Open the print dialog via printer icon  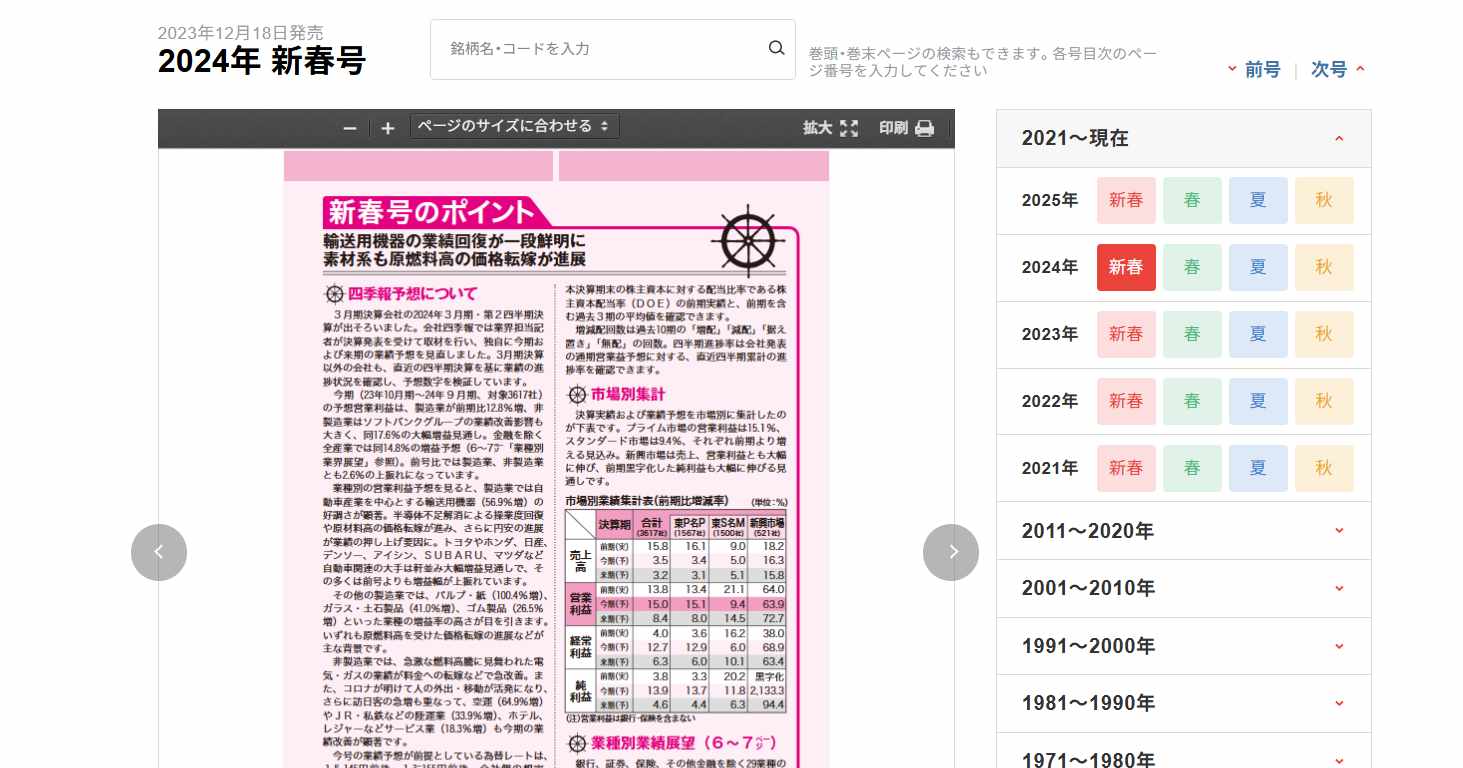click(x=924, y=128)
